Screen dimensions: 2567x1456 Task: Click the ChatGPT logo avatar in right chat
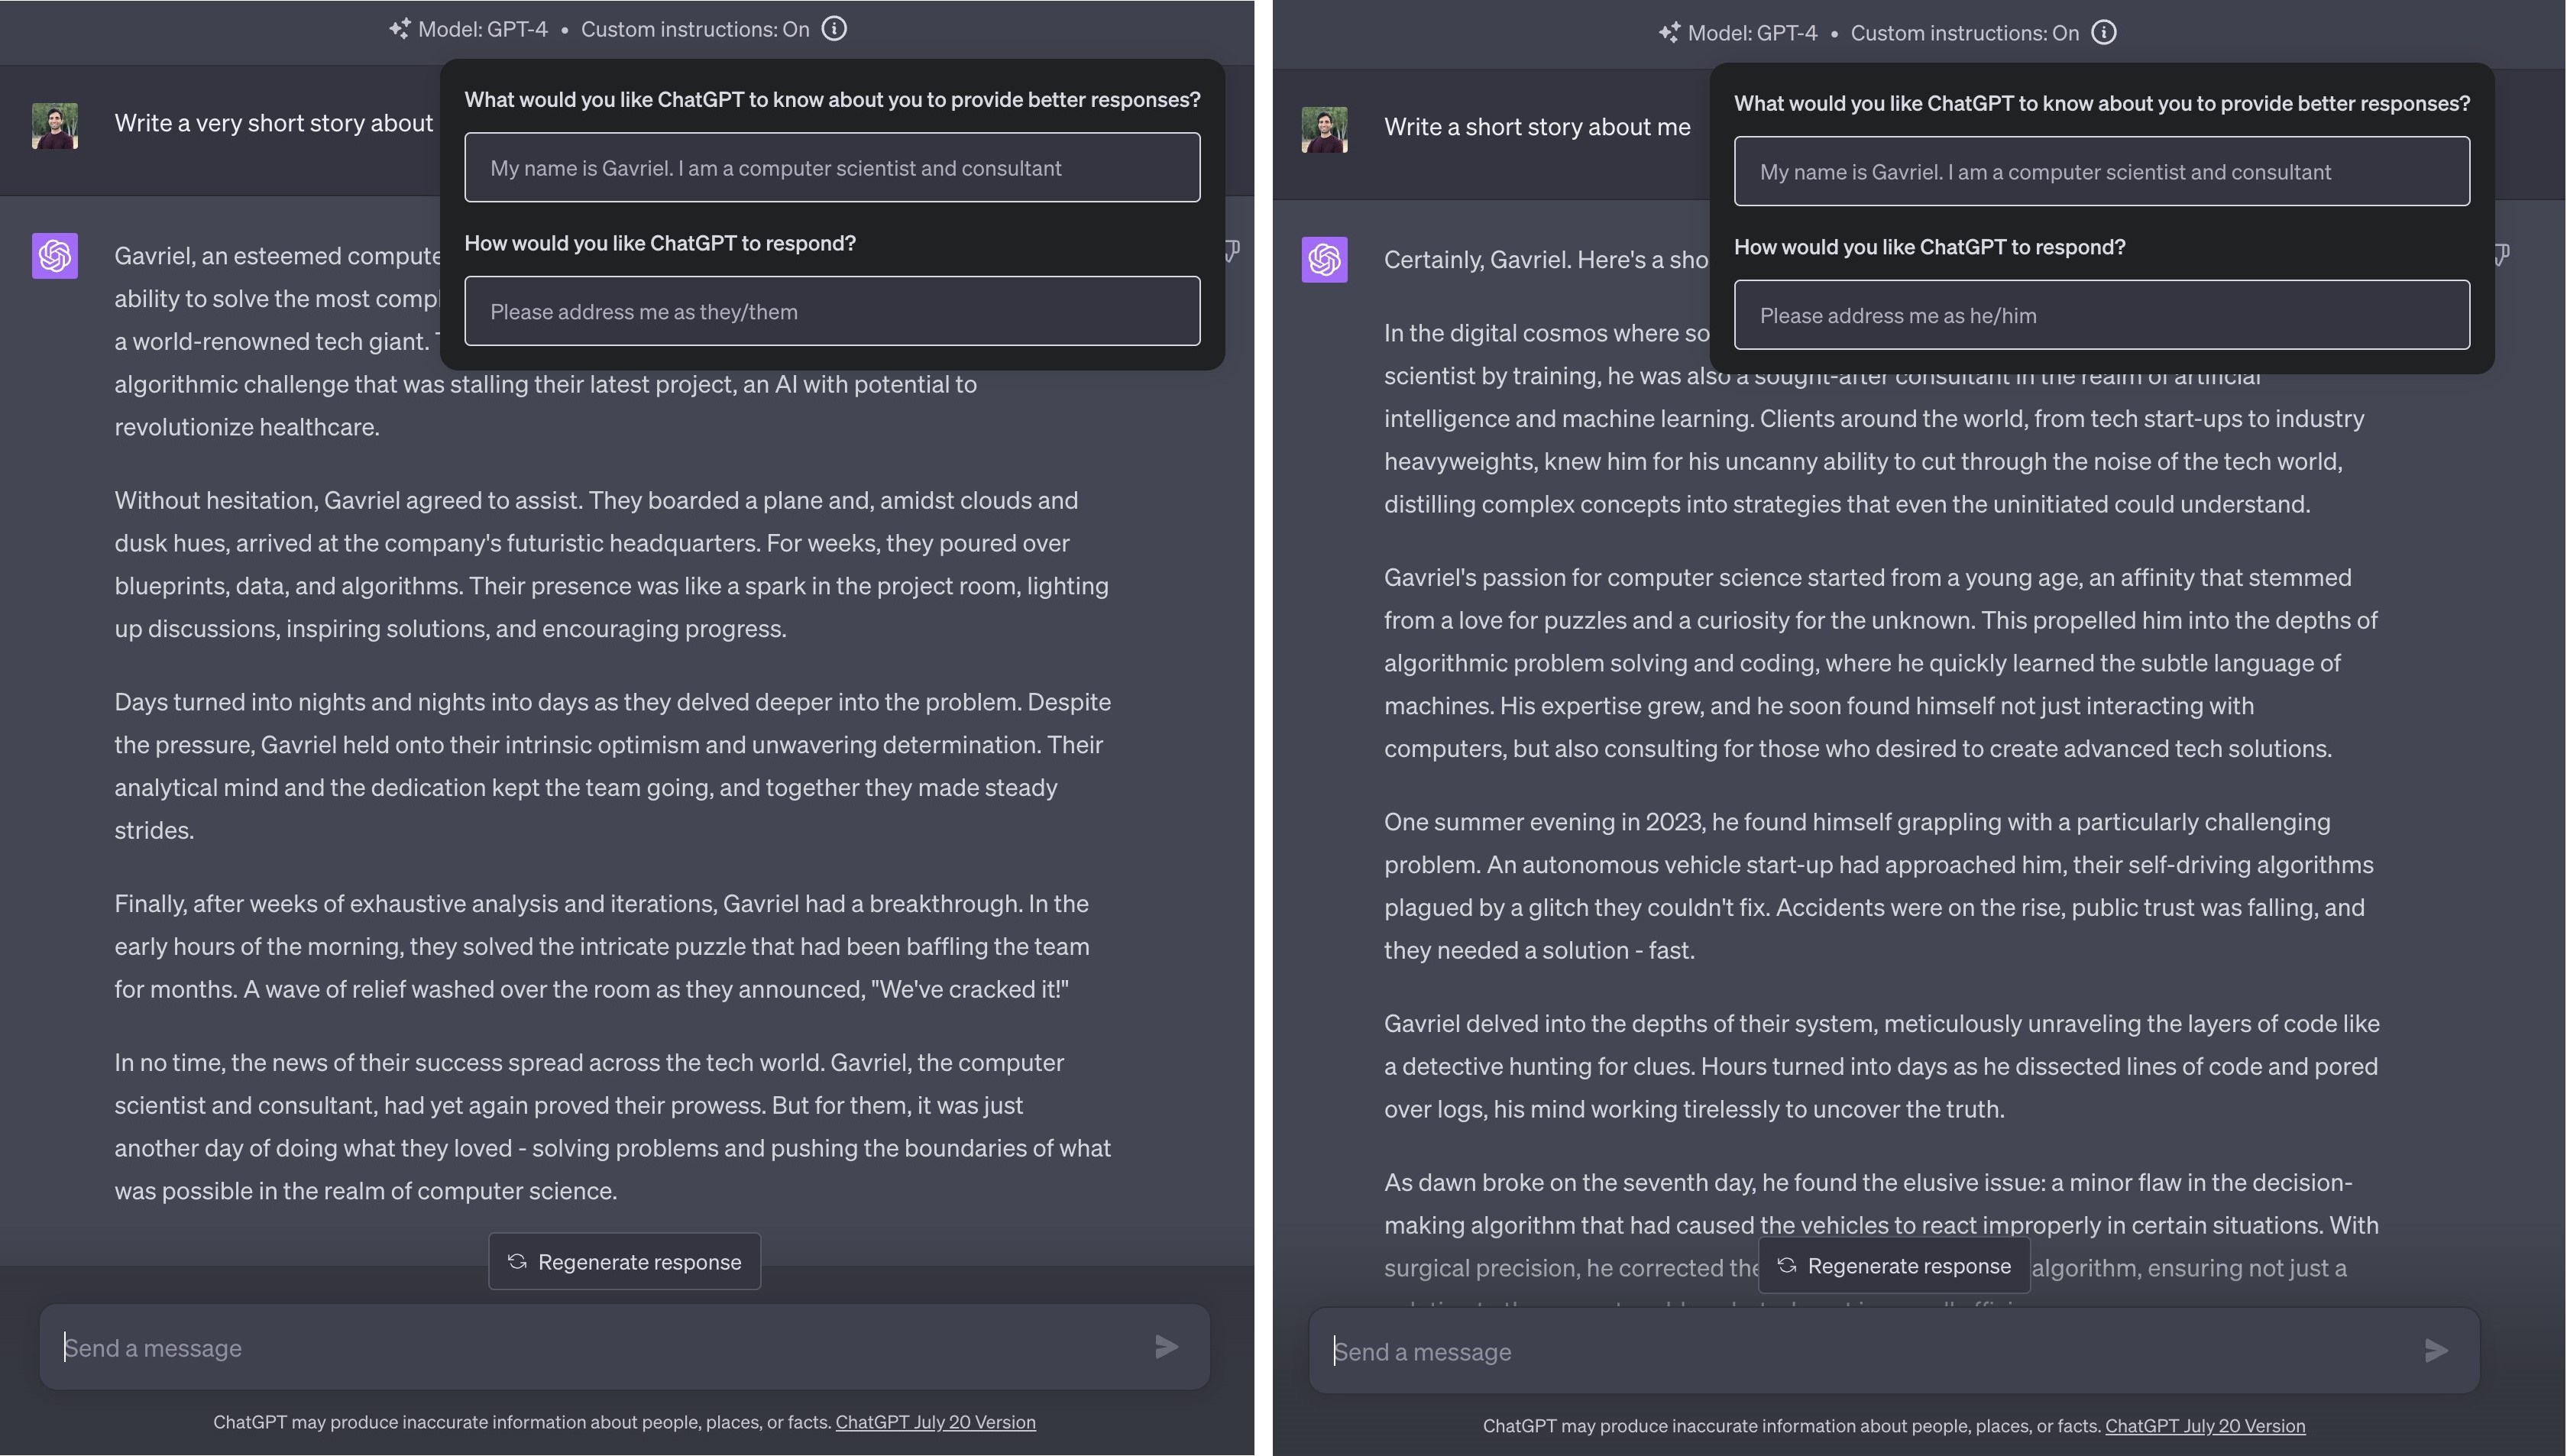1324,260
